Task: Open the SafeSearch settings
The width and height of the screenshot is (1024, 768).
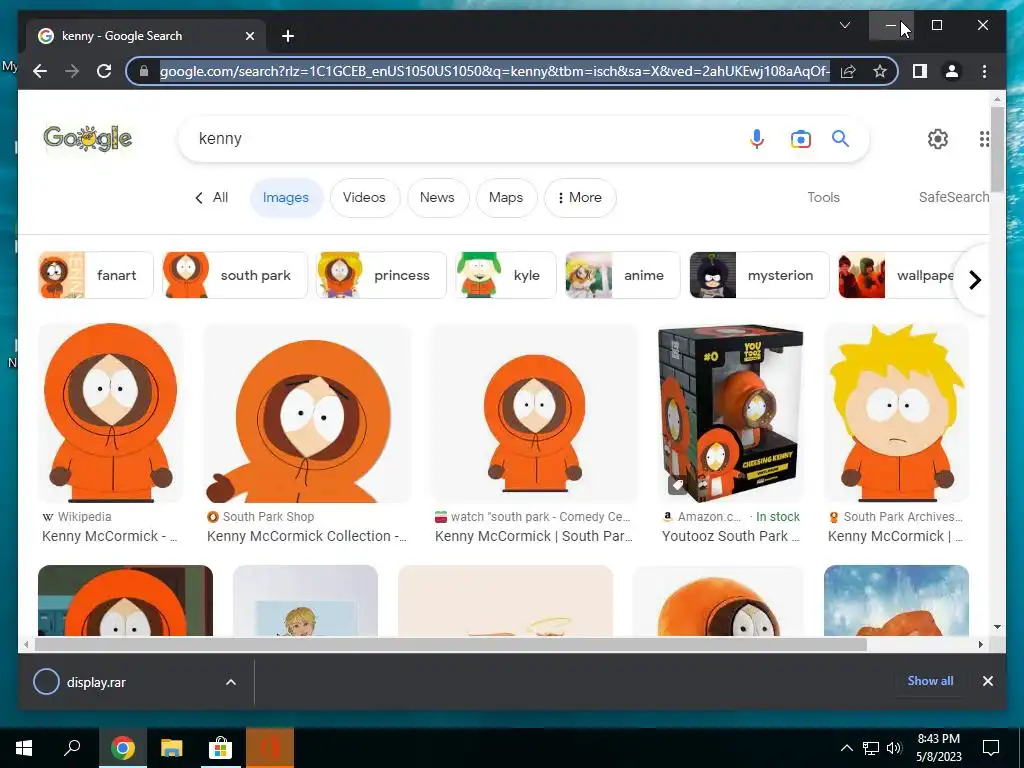Action: [x=953, y=197]
